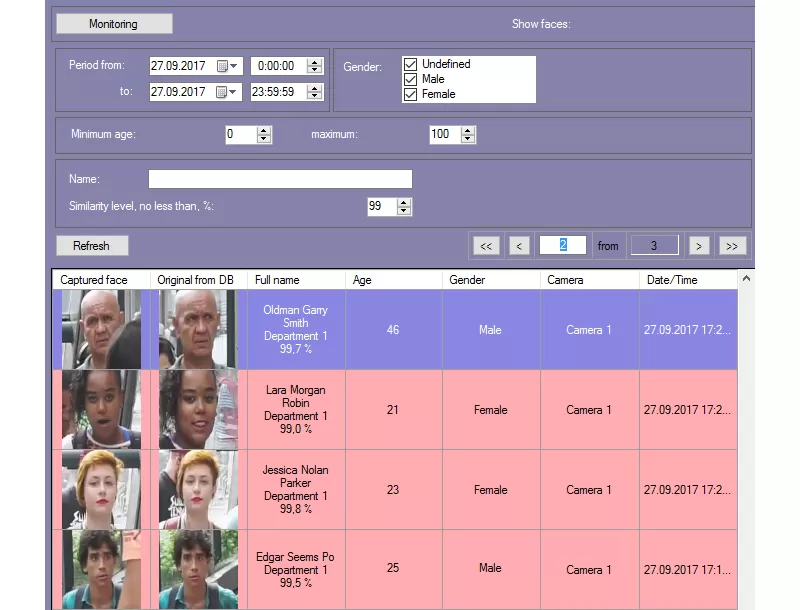The width and height of the screenshot is (800, 610).
Task: Toggle the Male gender checkbox
Action: click(410, 79)
